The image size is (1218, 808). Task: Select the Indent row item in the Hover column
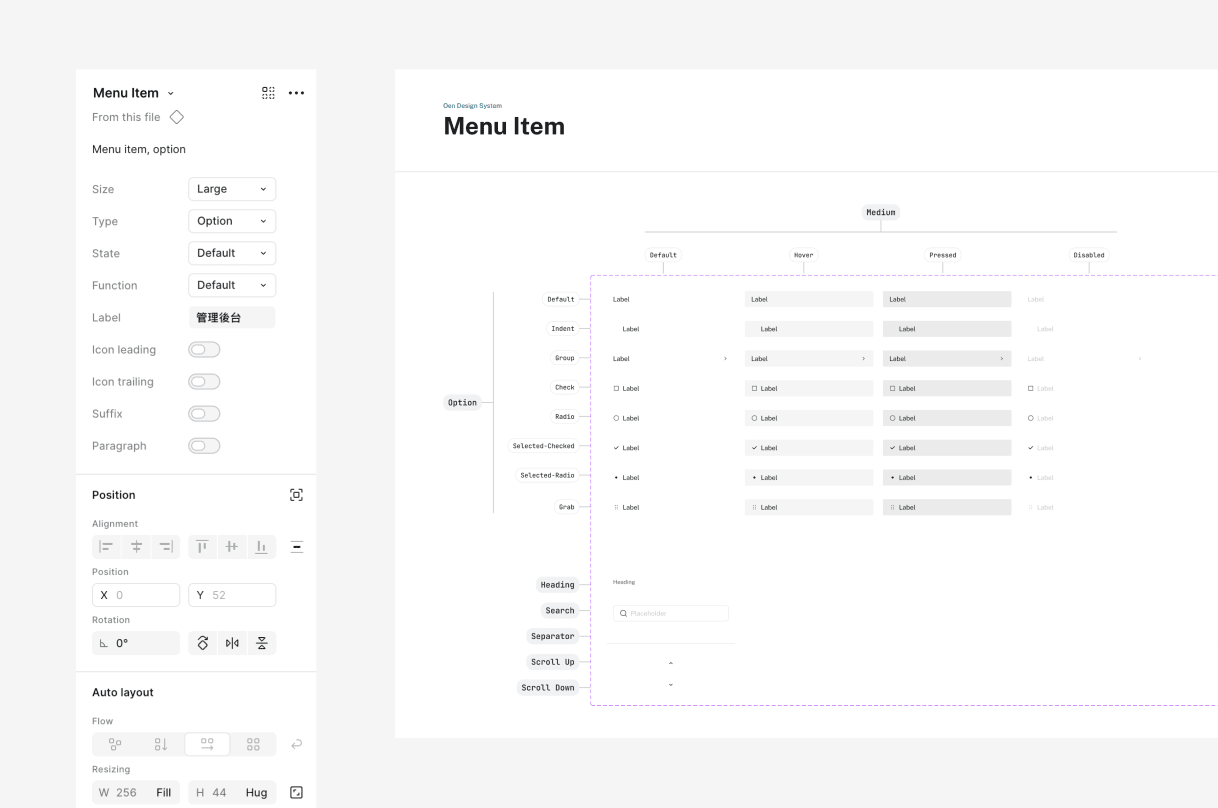tap(809, 328)
